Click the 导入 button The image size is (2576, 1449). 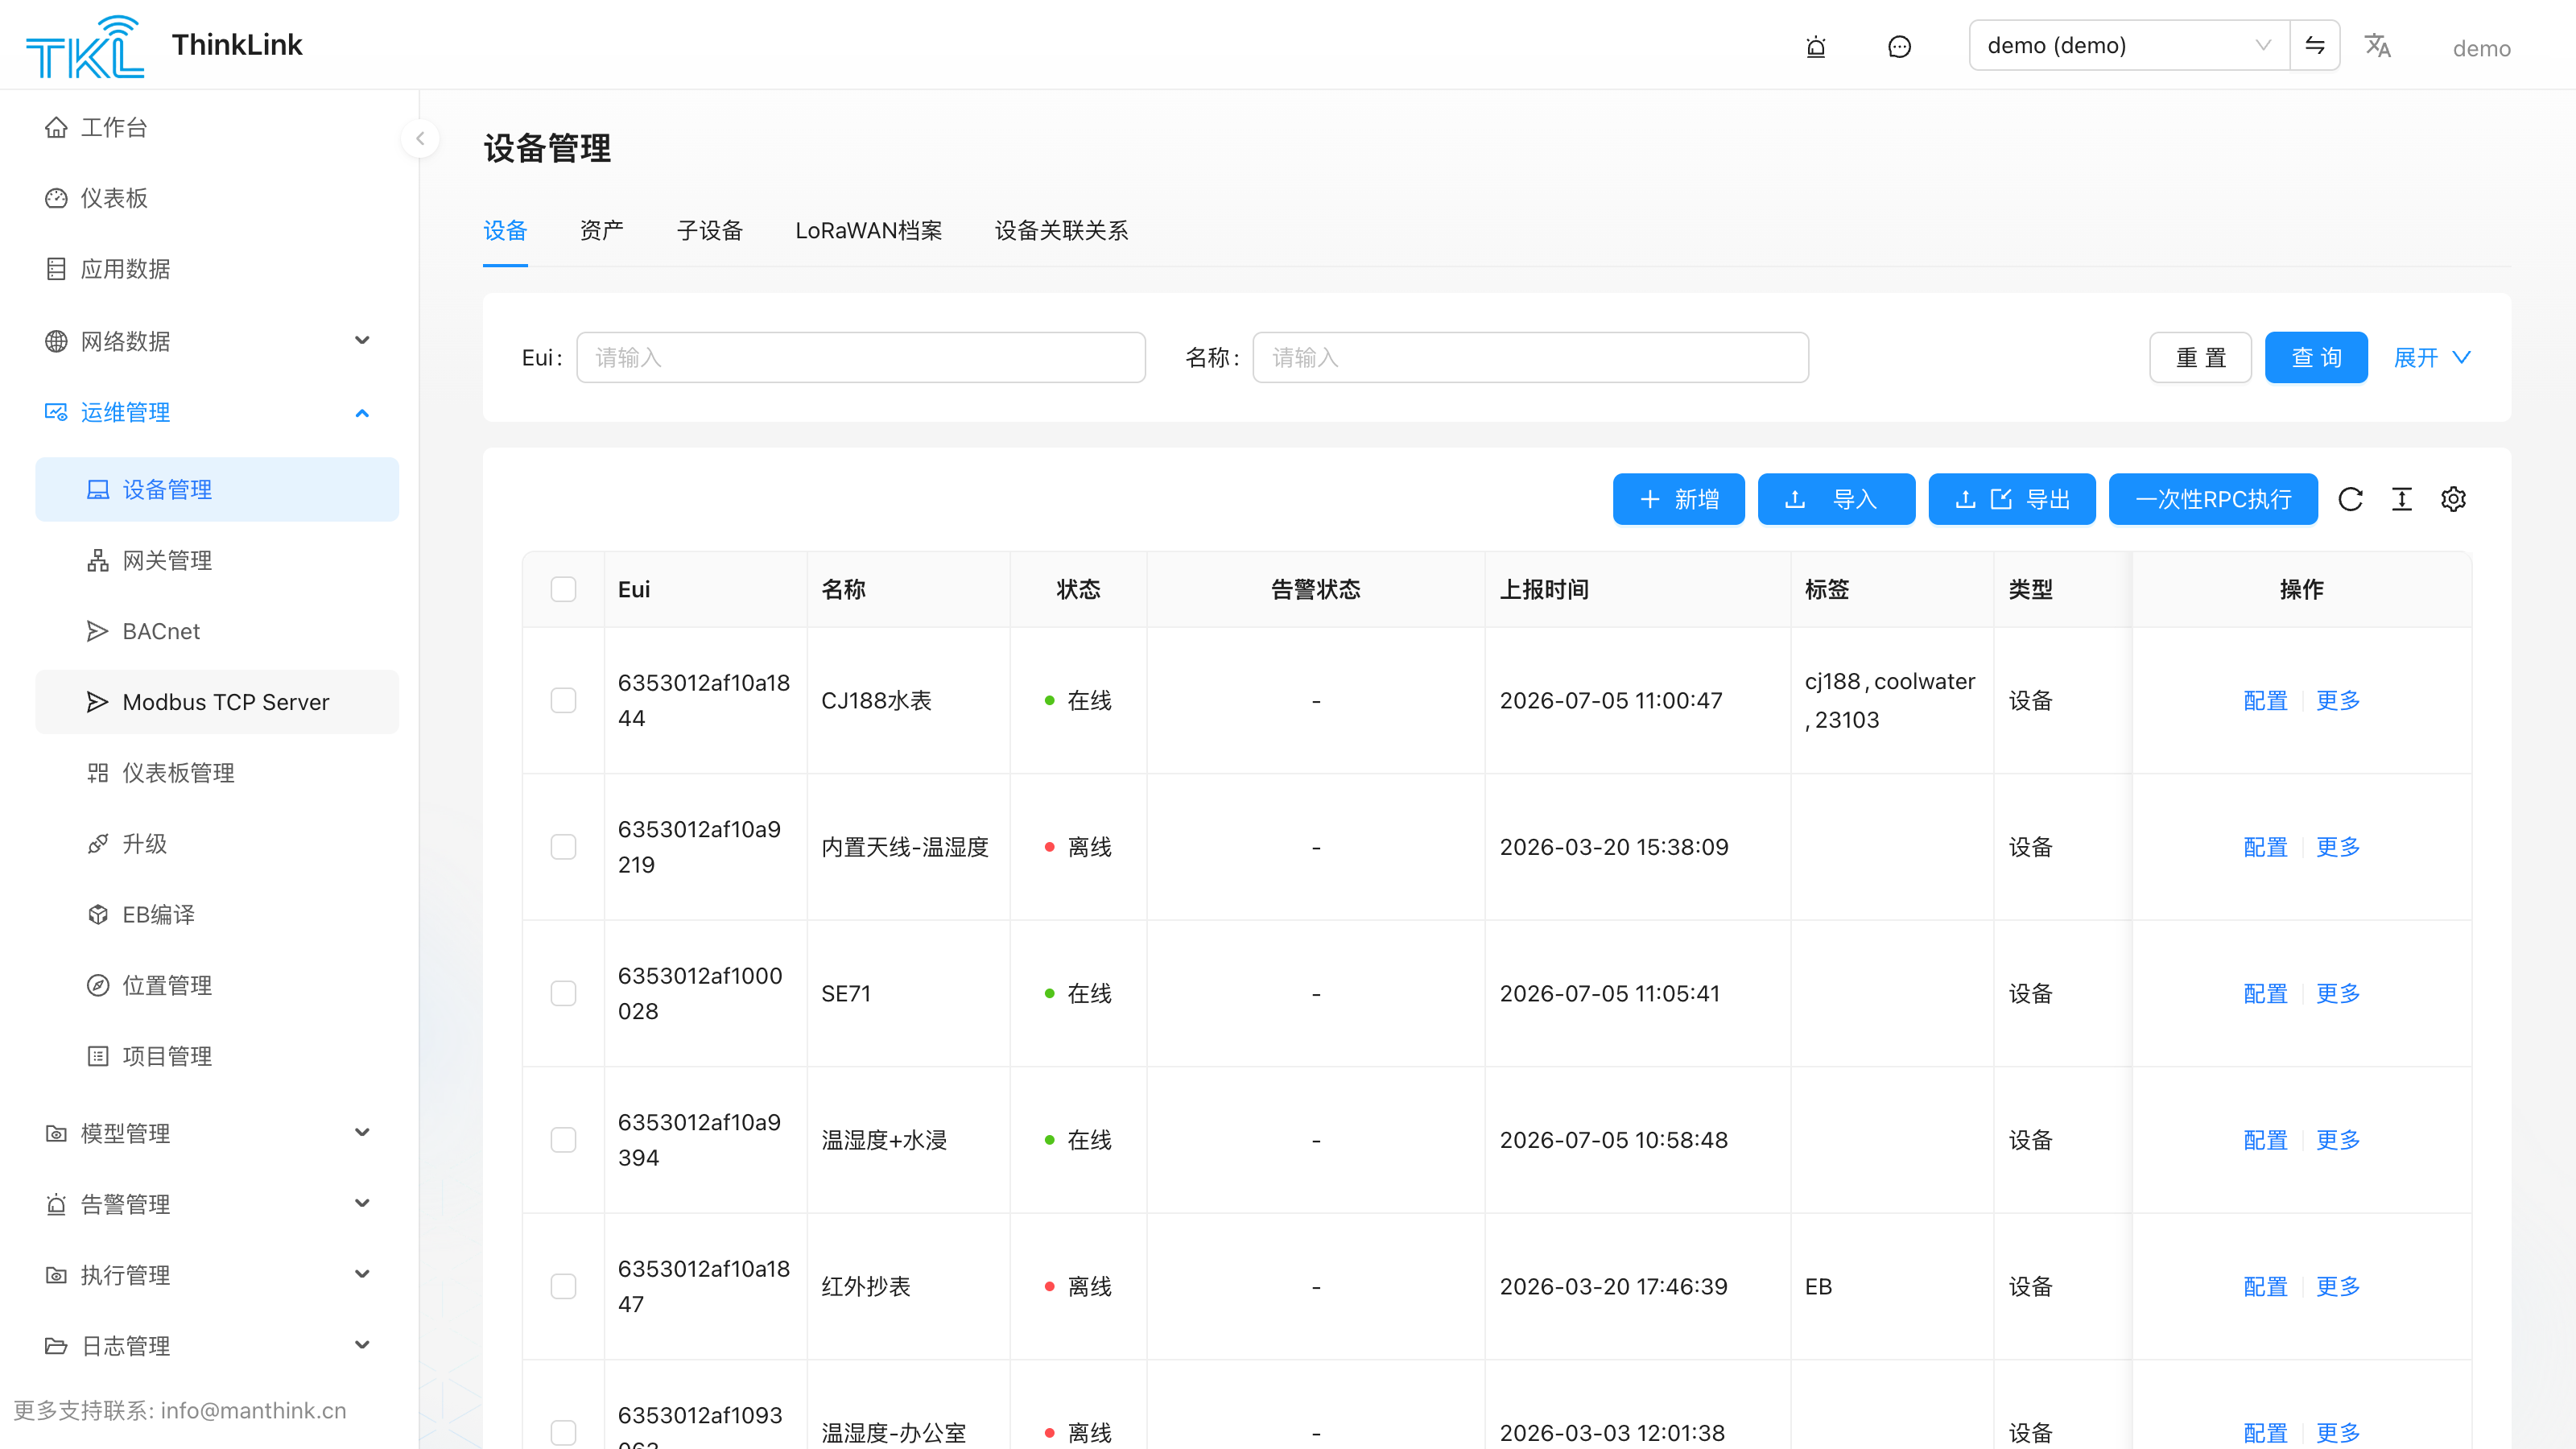tap(1836, 499)
